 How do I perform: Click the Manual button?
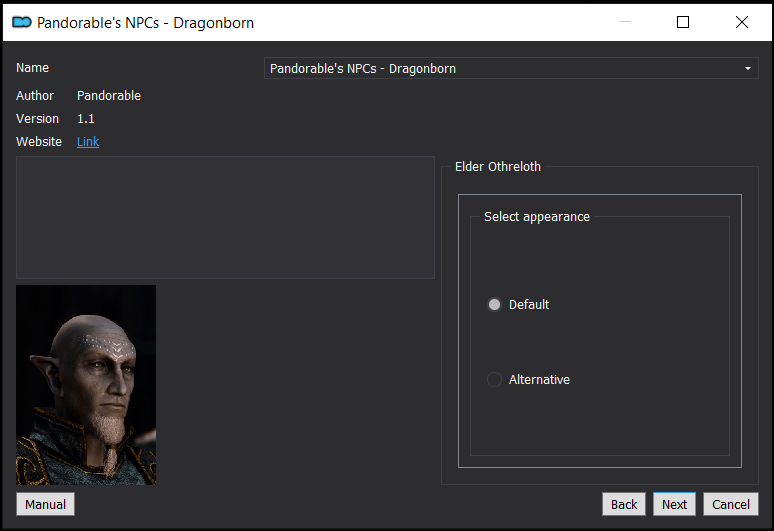(x=45, y=504)
